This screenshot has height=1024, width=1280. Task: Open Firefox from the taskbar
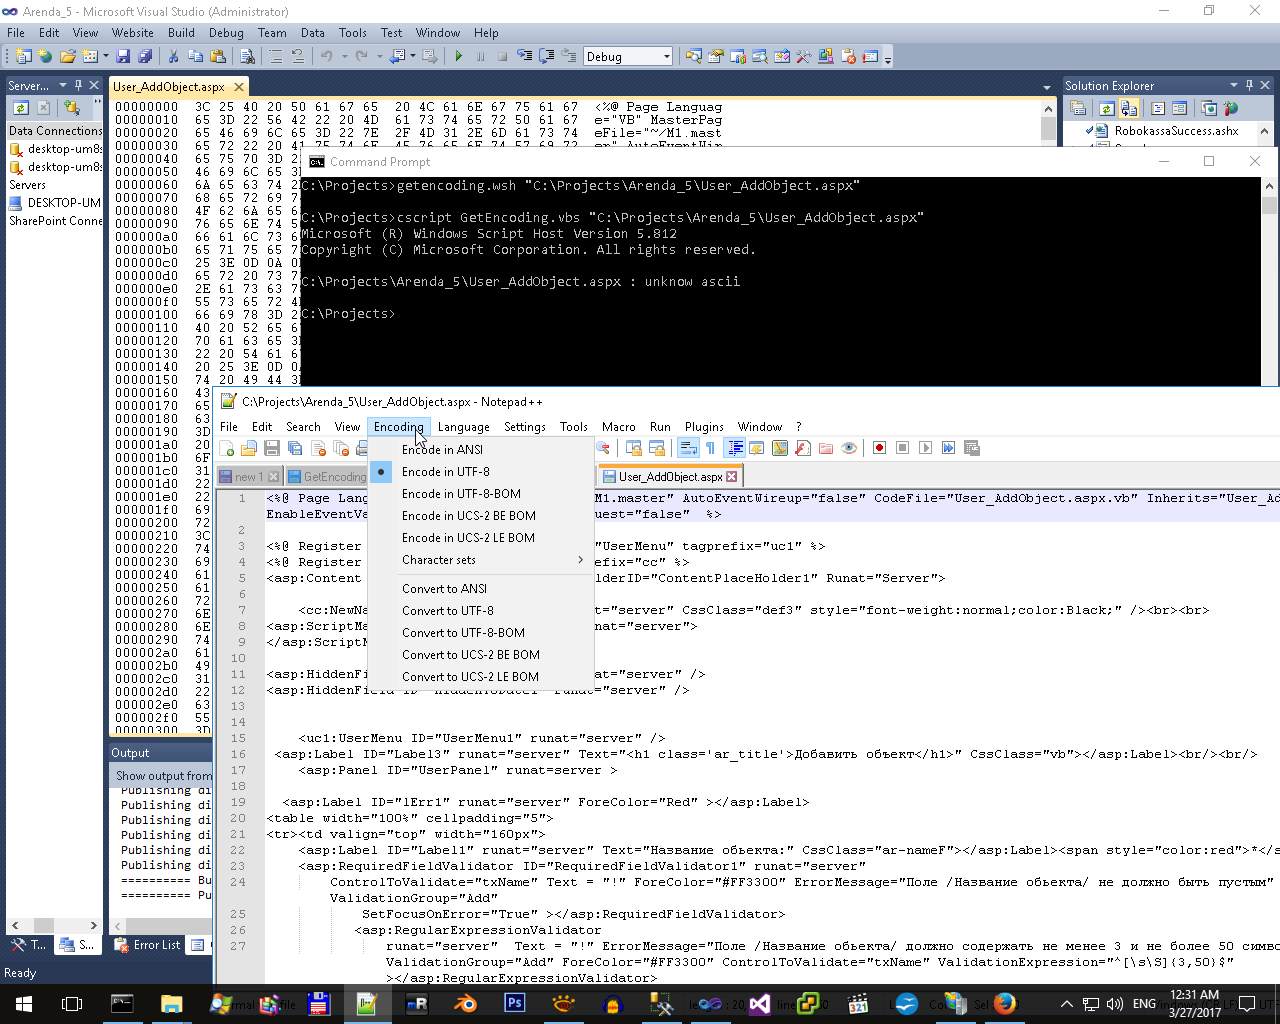tap(1005, 1004)
